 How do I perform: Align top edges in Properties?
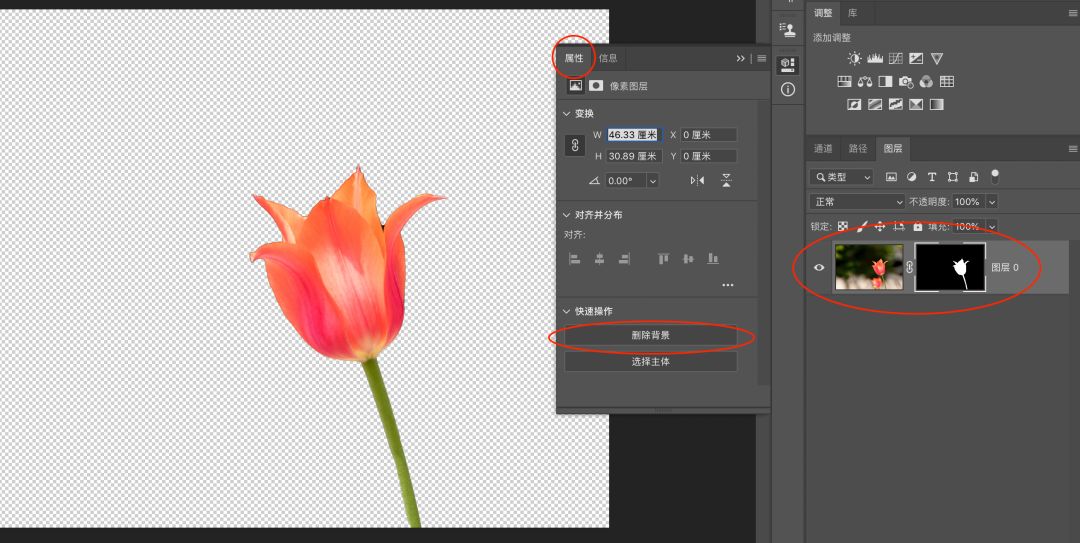[663, 259]
